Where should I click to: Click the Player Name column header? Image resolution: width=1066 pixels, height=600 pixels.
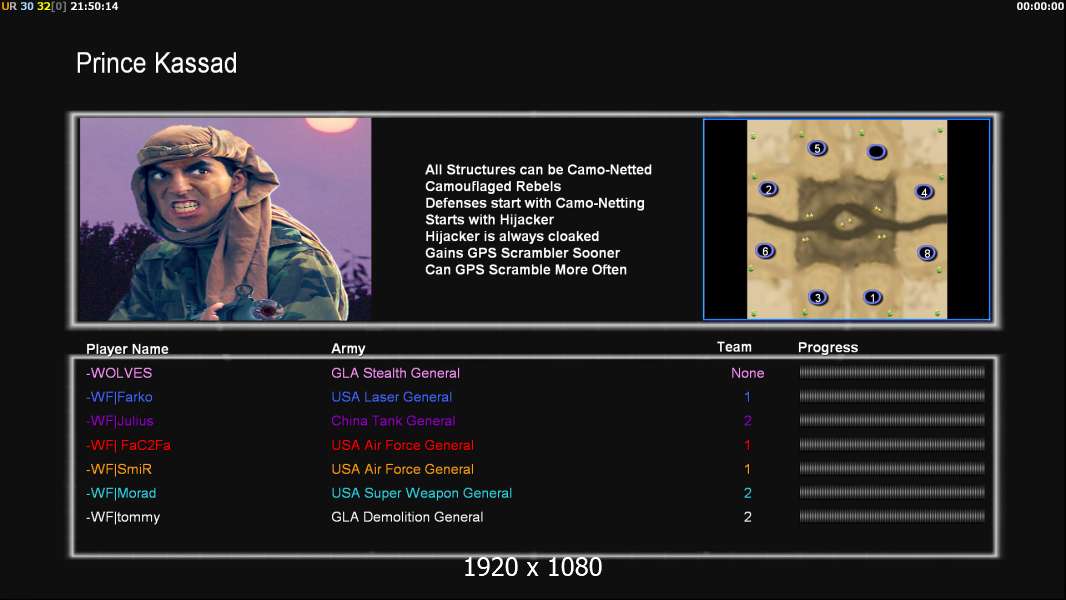127,349
